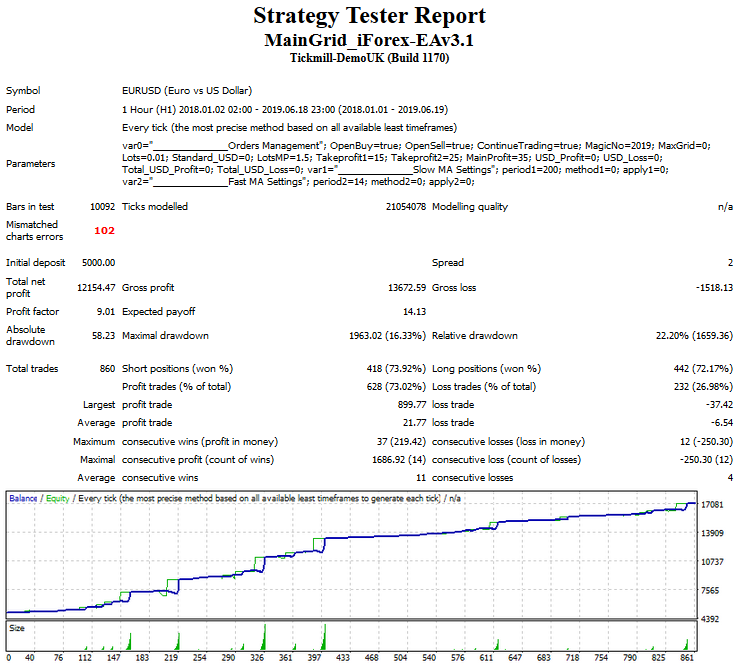Viewport: 738px width, 667px height.
Task: Click the Tickmill-DemoUK build 1170 subtitle
Action: (369, 58)
